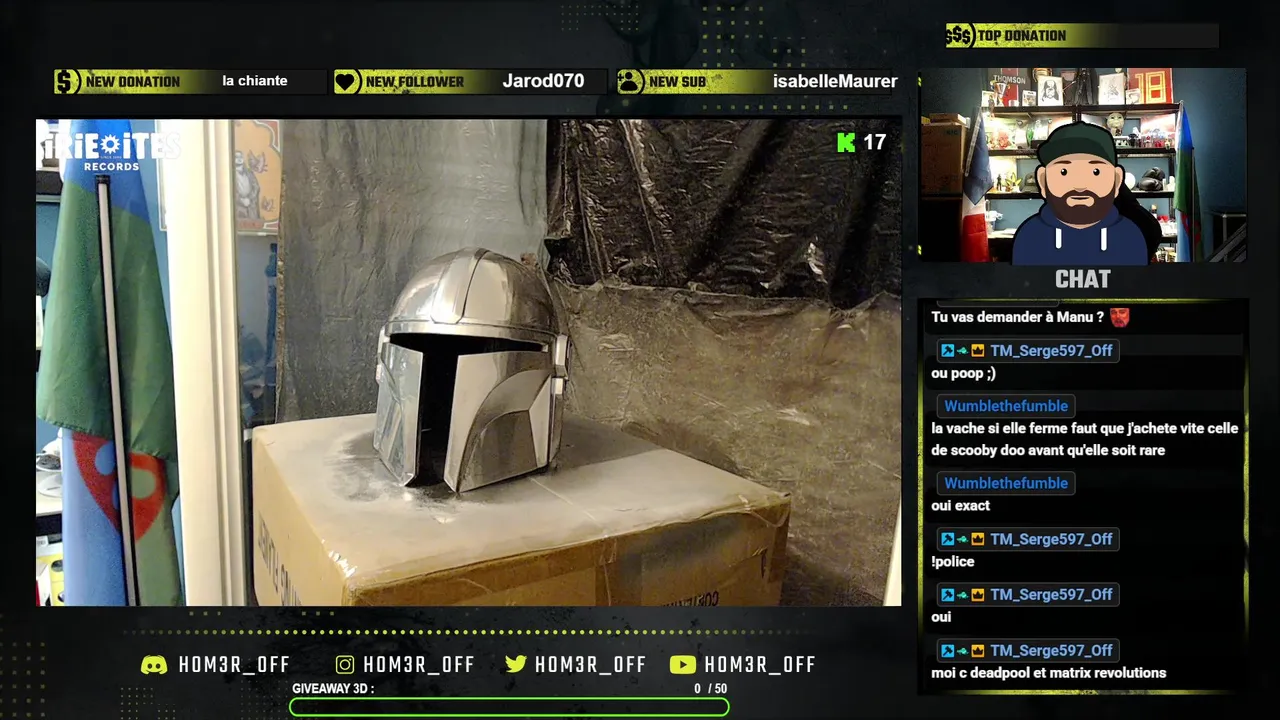Click the streamer avatar webcam panel
The height and width of the screenshot is (720, 1280).
(1082, 166)
